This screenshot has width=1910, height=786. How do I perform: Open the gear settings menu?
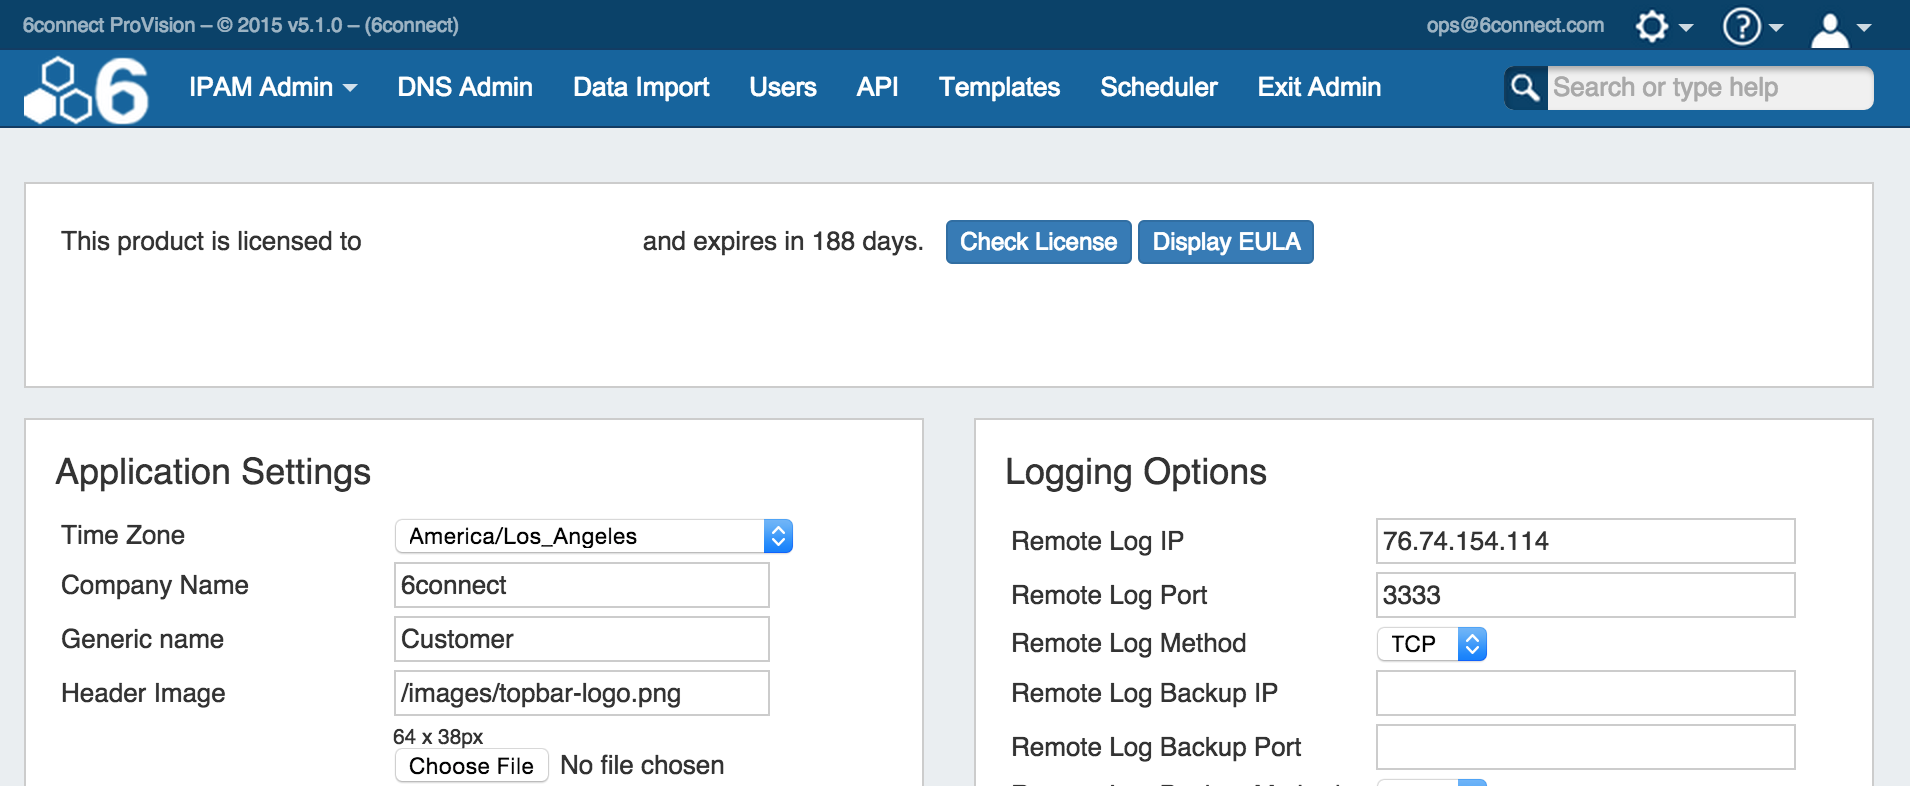(x=1662, y=26)
